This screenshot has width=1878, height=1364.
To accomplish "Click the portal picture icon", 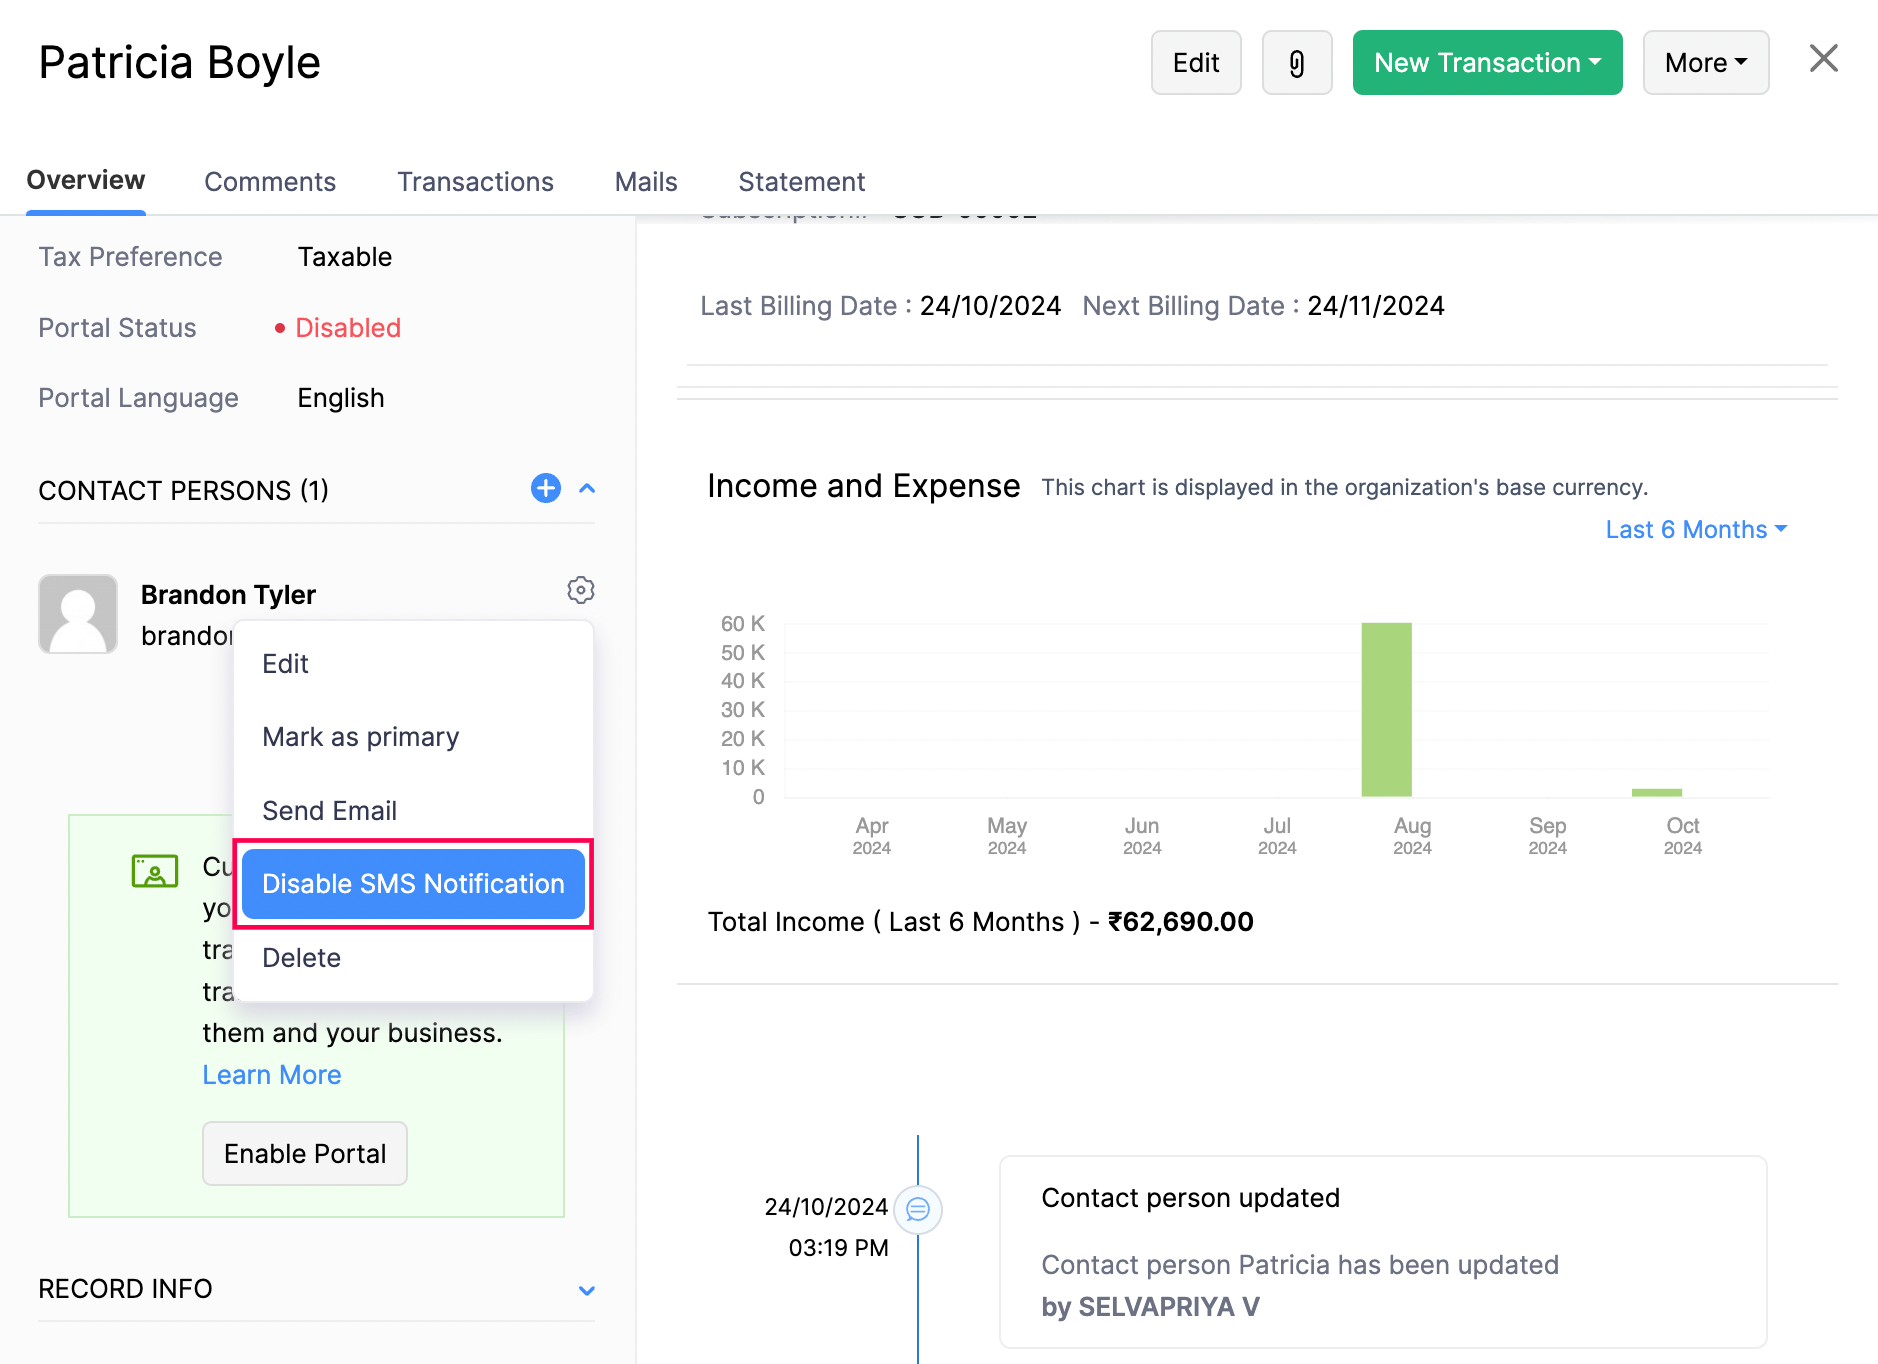I will tap(155, 871).
